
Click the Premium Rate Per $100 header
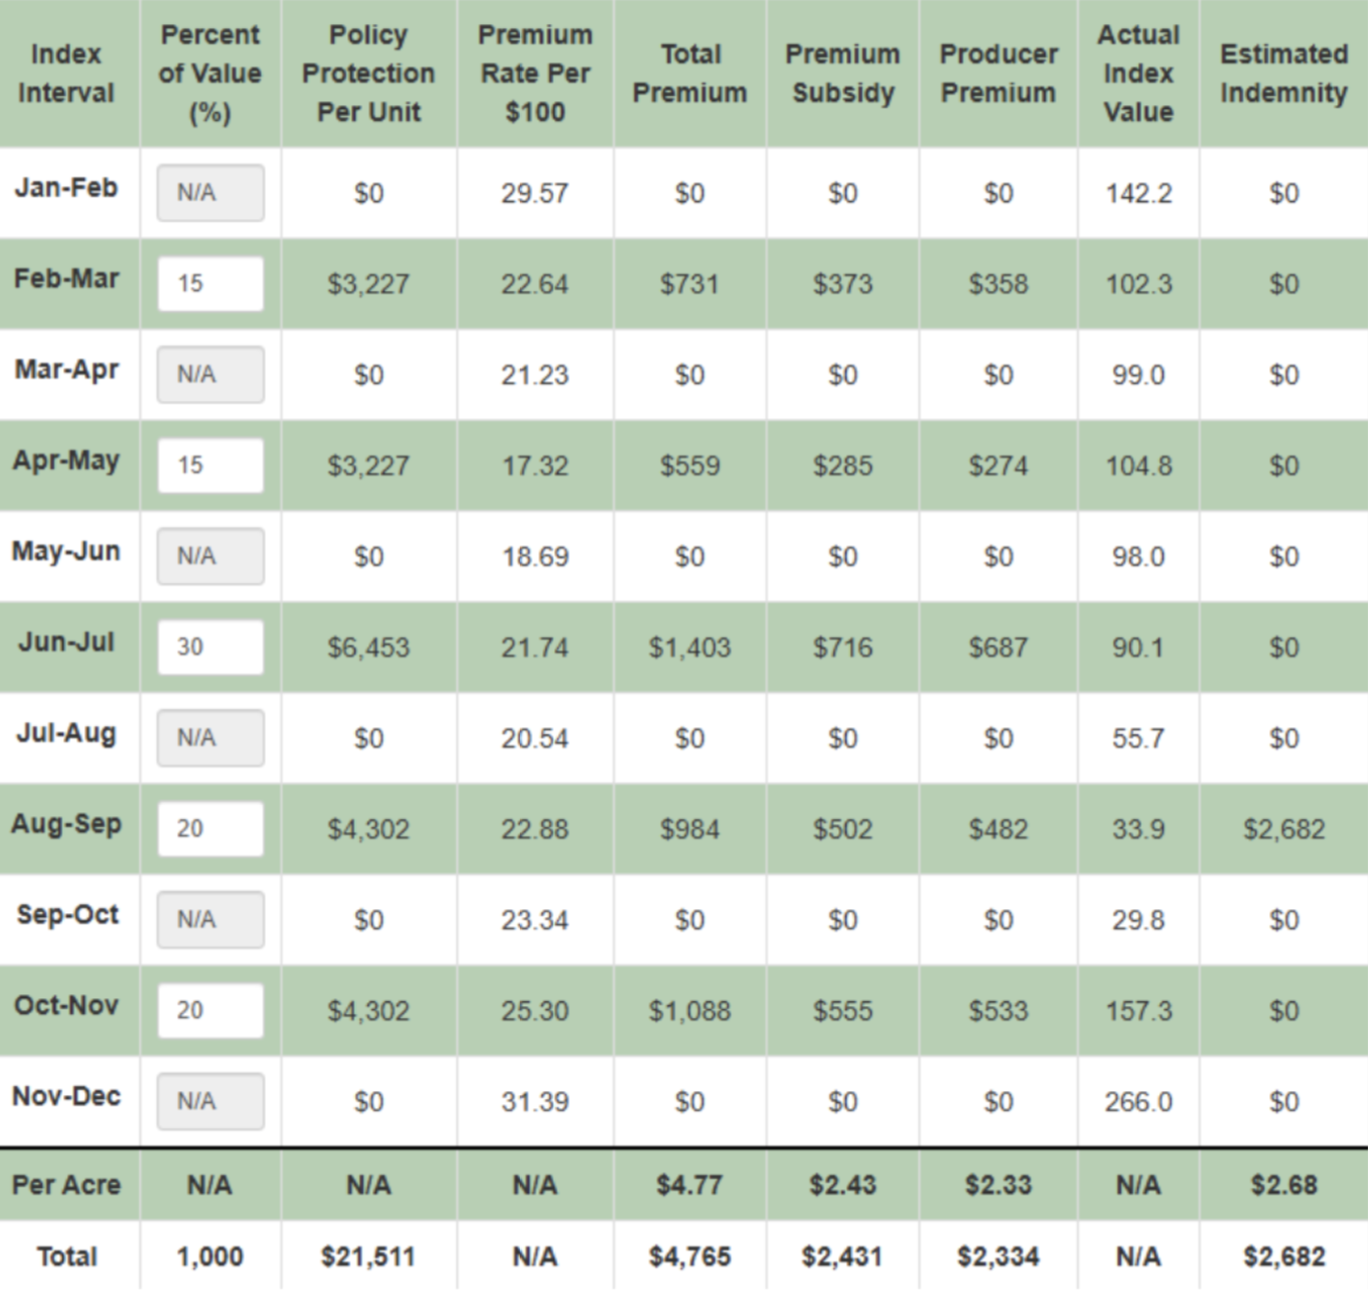tap(535, 73)
